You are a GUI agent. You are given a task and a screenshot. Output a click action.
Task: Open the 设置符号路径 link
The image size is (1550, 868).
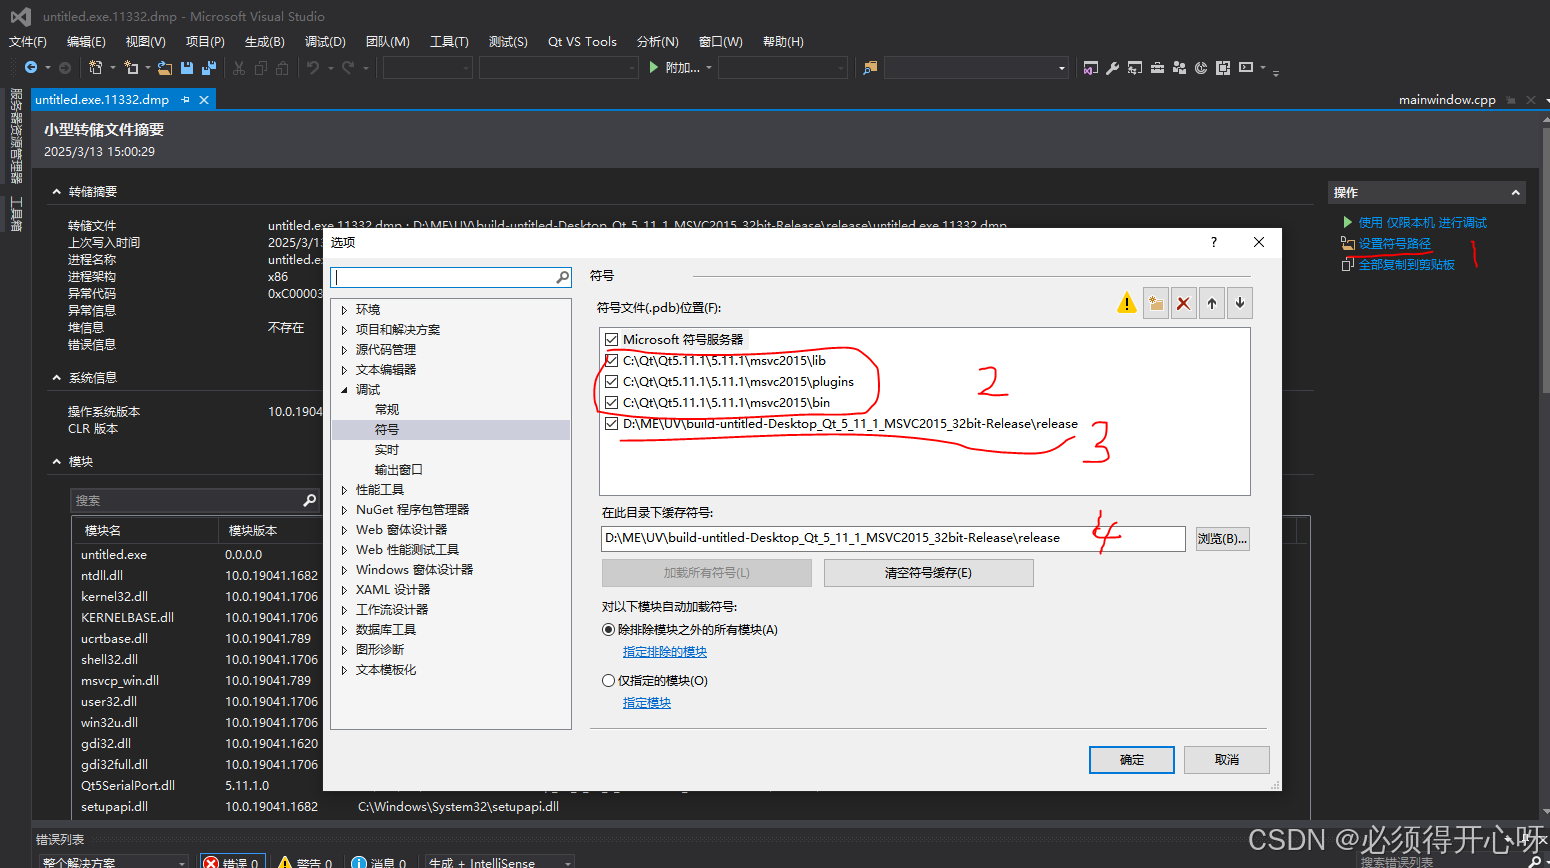pyautogui.click(x=1395, y=244)
